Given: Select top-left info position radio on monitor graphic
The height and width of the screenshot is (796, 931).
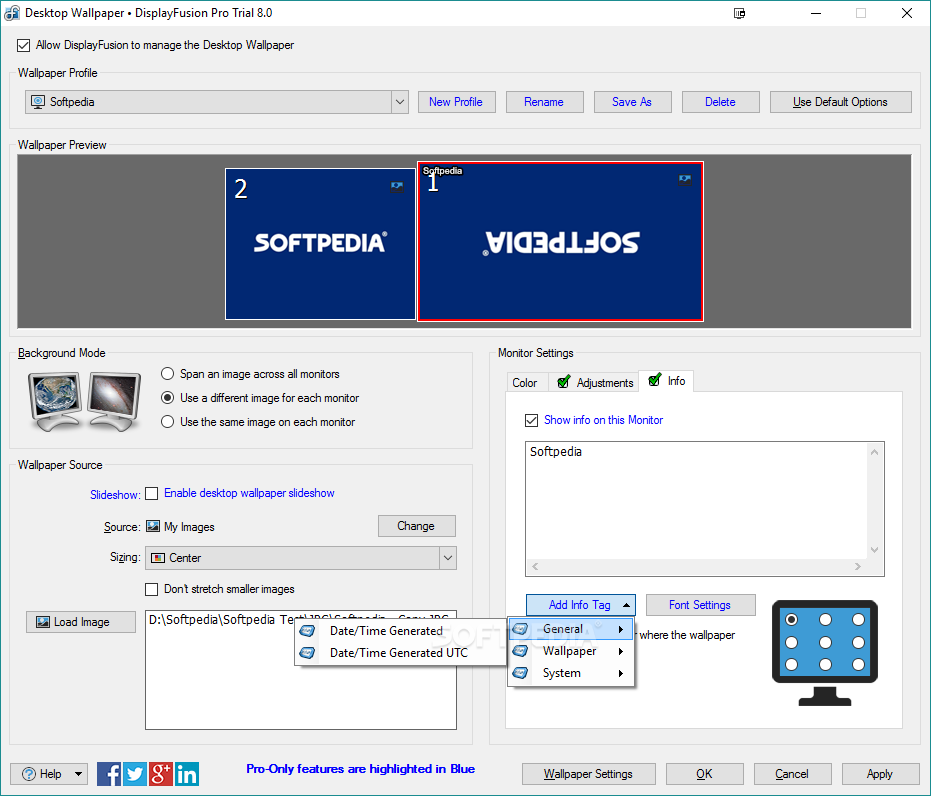Looking at the screenshot, I should 791,620.
